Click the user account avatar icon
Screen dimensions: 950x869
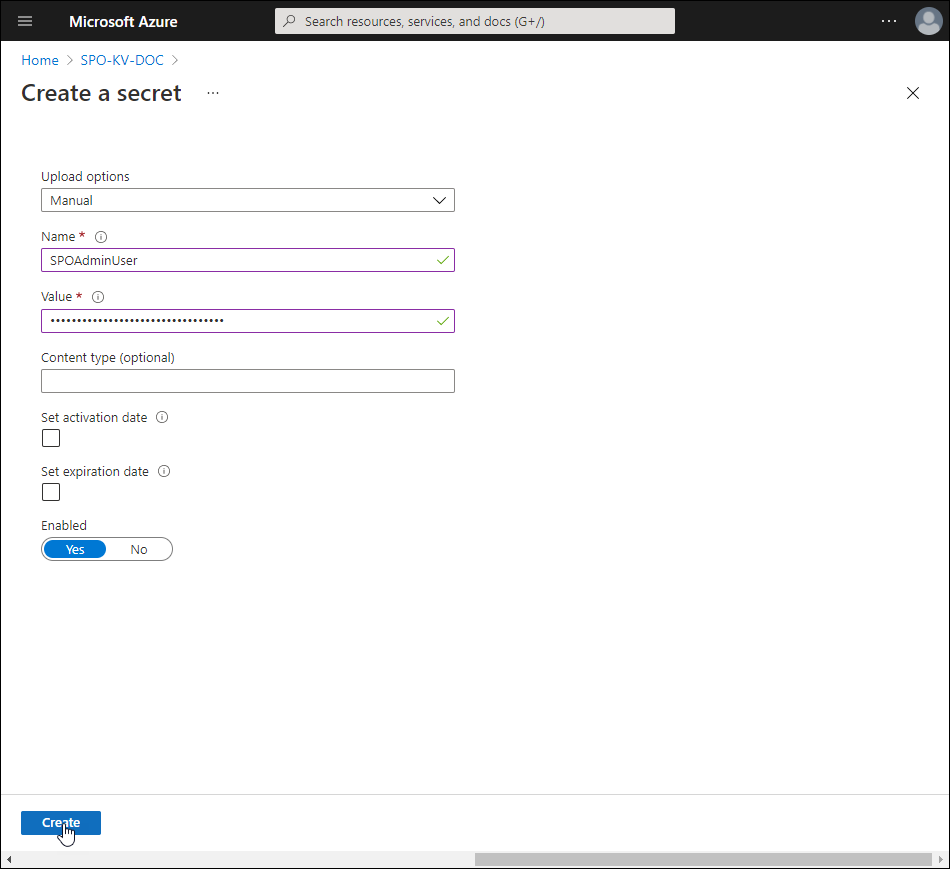click(x=928, y=21)
